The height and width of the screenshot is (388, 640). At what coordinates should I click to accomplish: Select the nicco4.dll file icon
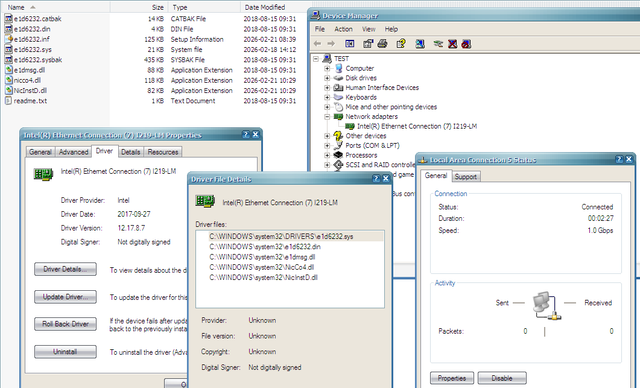point(9,80)
